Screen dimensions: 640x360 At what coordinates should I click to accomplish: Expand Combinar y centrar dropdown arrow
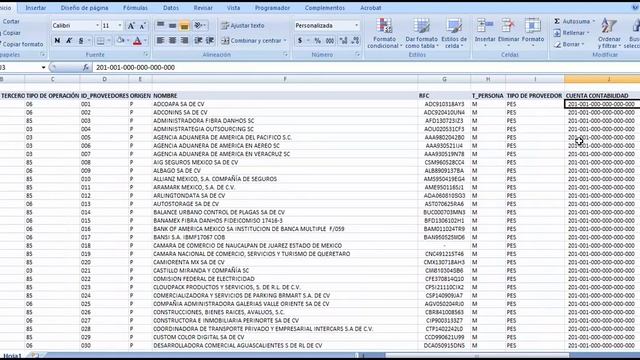tap(285, 40)
